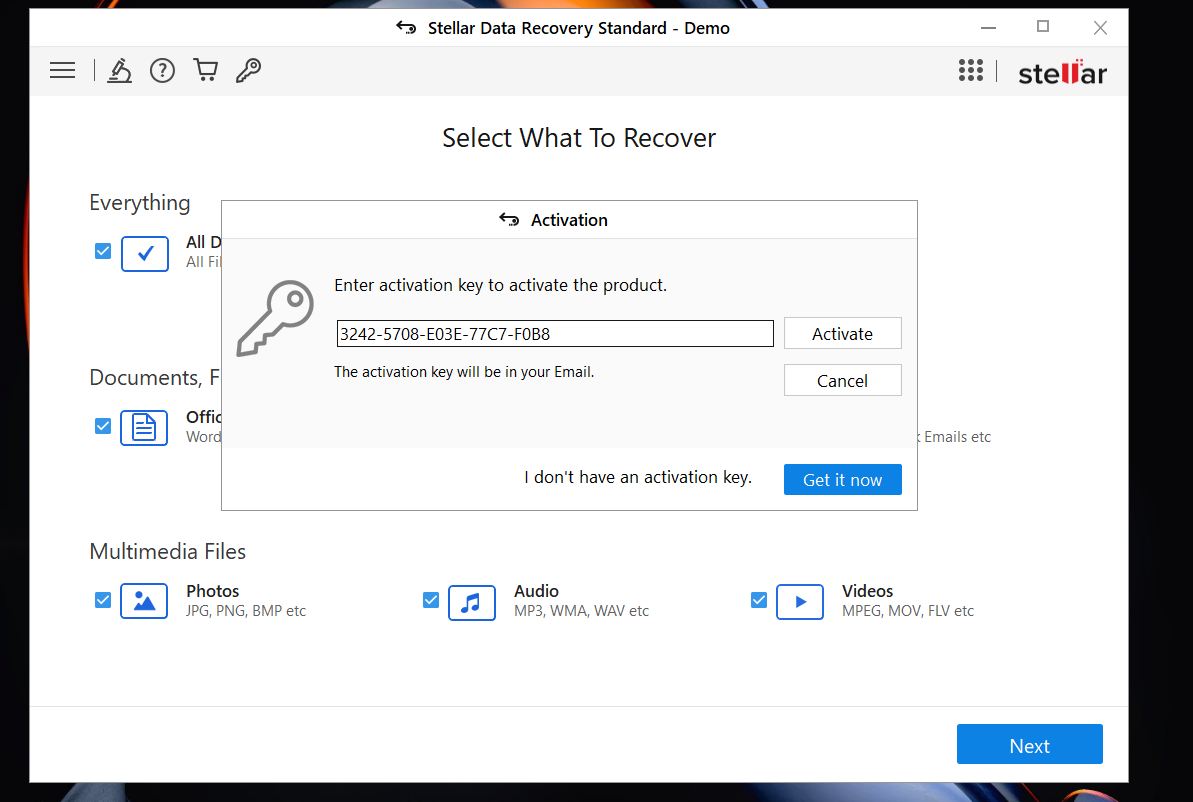Click the Cancel button in Activation dialog

point(842,380)
